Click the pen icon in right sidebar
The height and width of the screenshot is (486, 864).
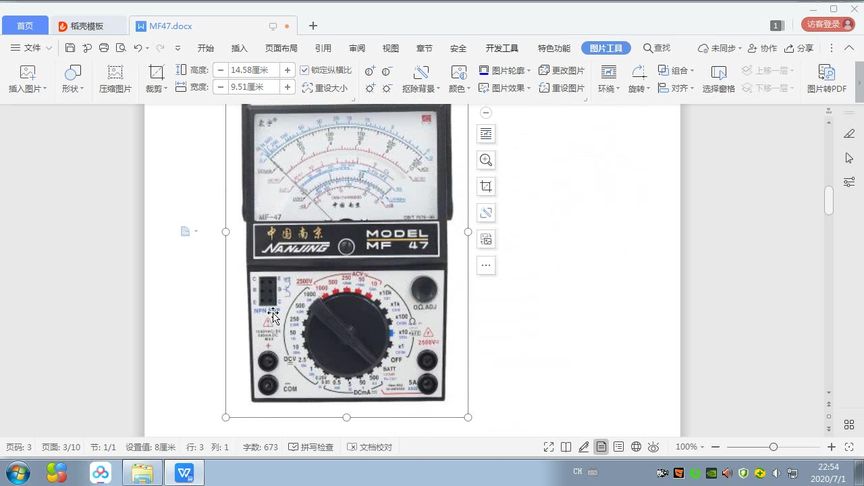pyautogui.click(x=849, y=133)
